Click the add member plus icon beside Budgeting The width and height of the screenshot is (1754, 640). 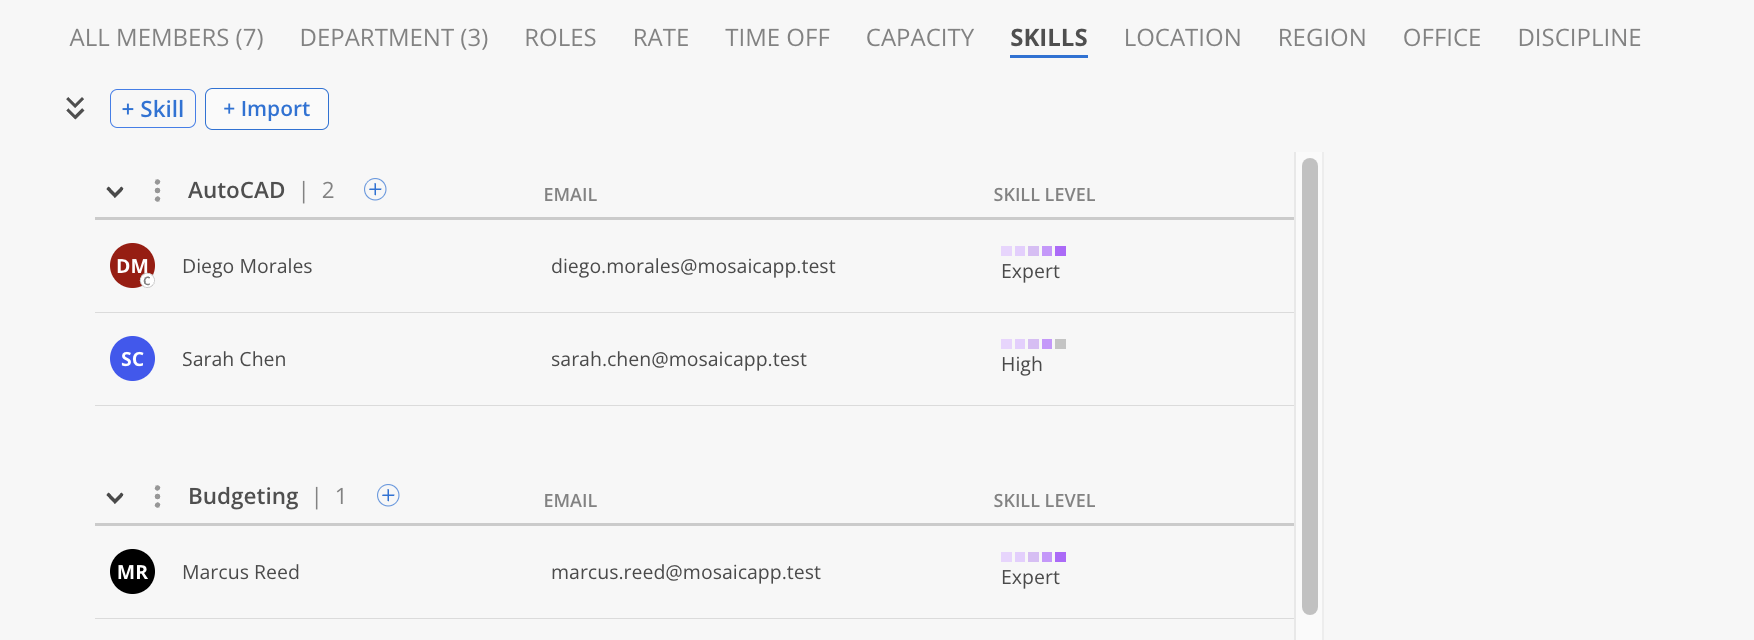[388, 495]
